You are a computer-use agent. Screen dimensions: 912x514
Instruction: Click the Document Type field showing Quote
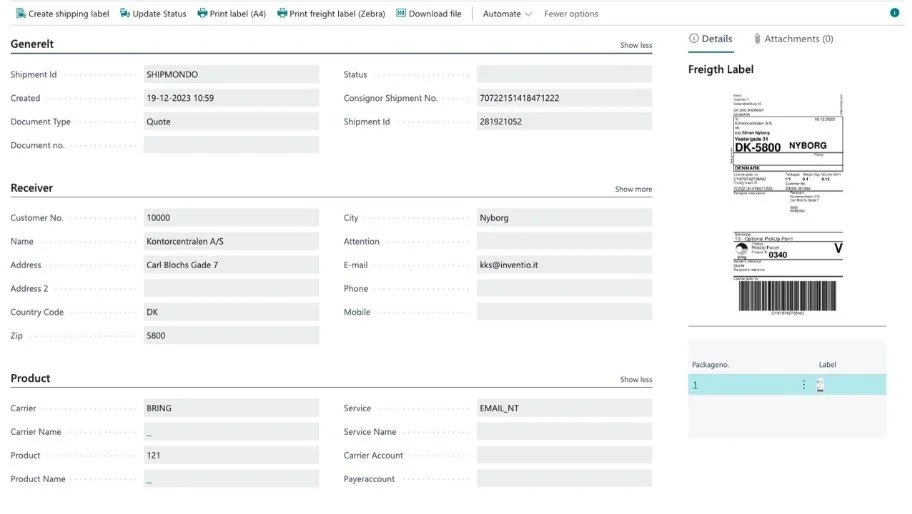231,122
